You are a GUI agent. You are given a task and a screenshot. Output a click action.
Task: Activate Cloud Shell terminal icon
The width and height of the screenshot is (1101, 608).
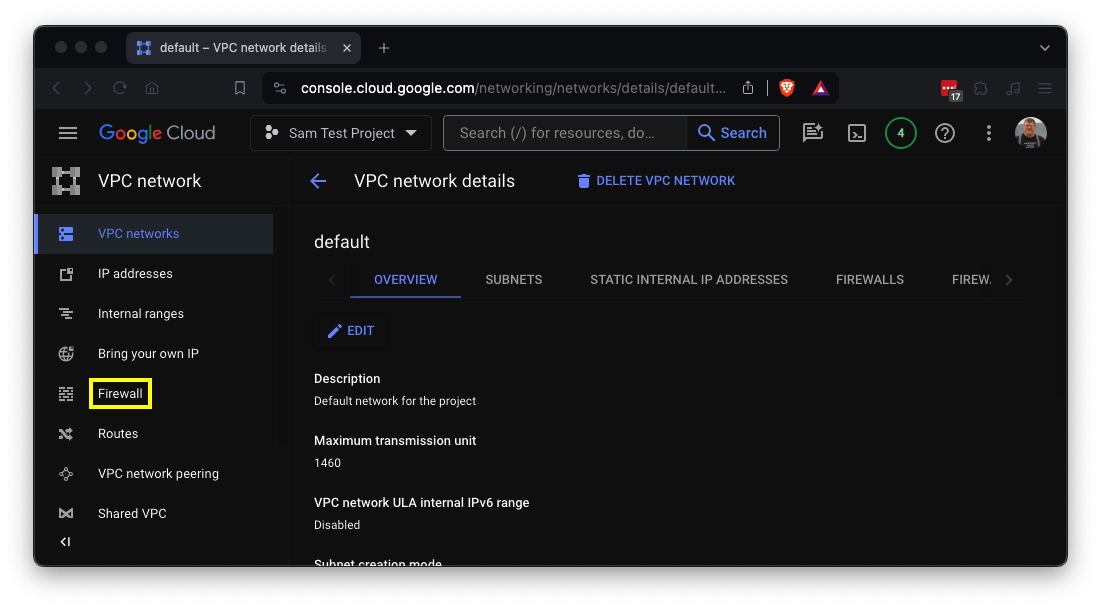point(856,133)
